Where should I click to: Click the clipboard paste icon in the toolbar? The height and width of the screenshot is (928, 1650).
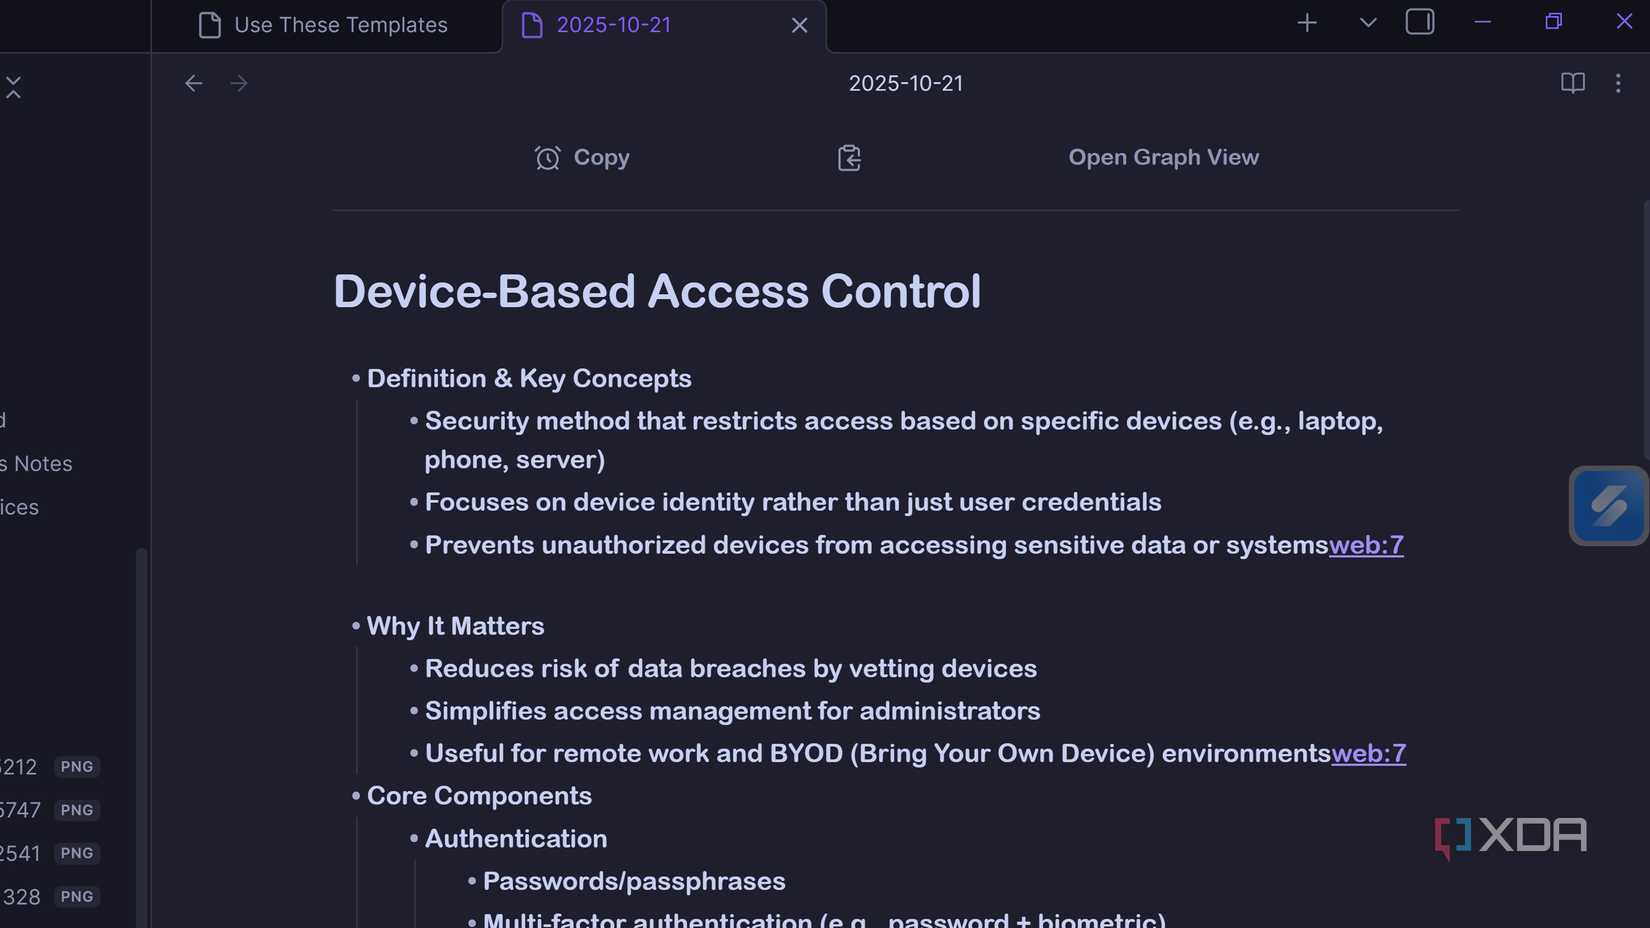pos(849,158)
